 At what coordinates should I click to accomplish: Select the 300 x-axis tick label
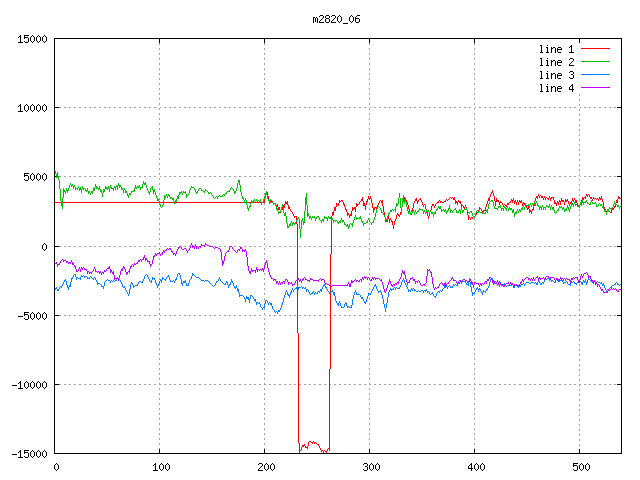370,467
